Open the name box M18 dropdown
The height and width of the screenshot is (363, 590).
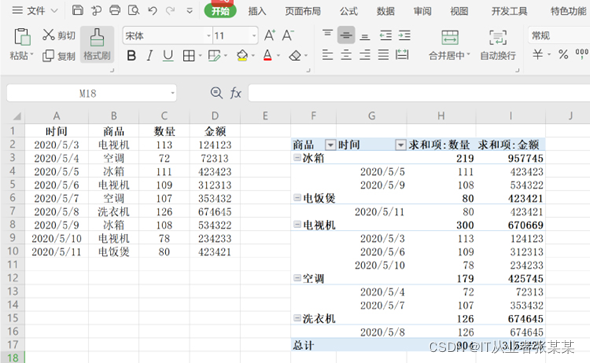point(172,93)
